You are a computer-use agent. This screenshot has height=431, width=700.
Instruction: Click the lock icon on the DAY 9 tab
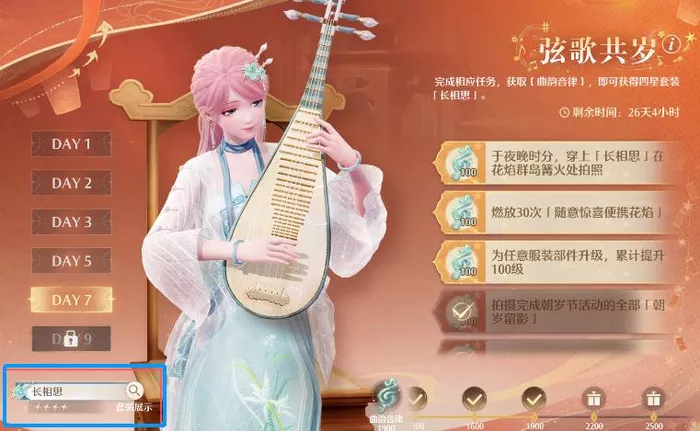point(71,339)
